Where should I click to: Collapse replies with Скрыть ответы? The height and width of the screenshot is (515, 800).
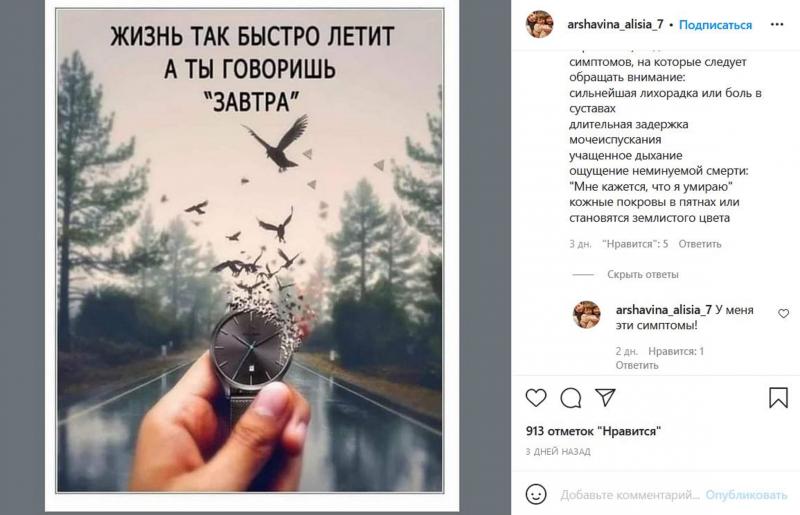[x=642, y=274]
